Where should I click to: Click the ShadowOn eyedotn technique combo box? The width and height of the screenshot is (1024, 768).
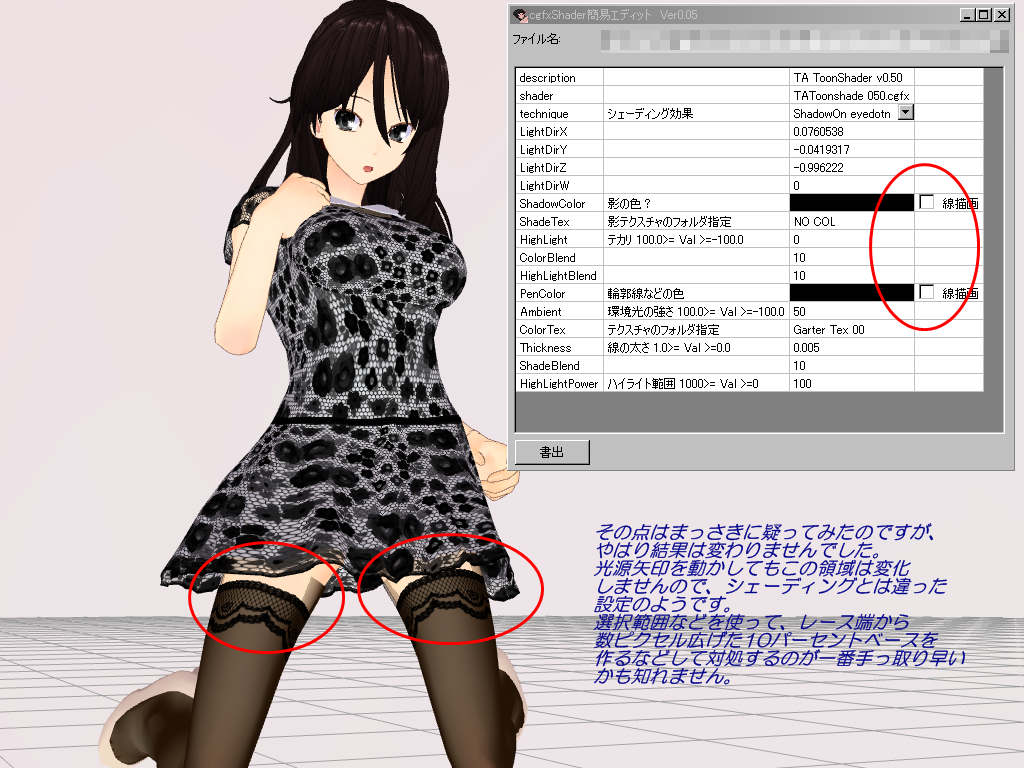[843, 113]
